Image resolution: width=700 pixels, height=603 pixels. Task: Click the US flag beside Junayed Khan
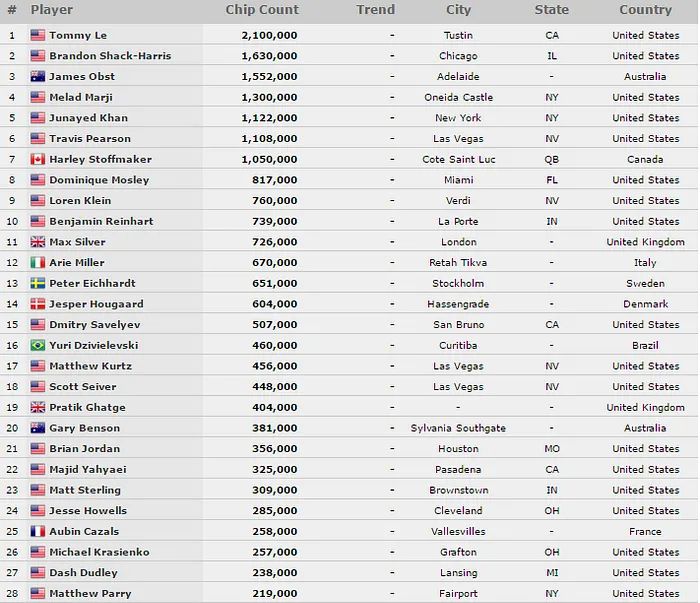(x=38, y=118)
